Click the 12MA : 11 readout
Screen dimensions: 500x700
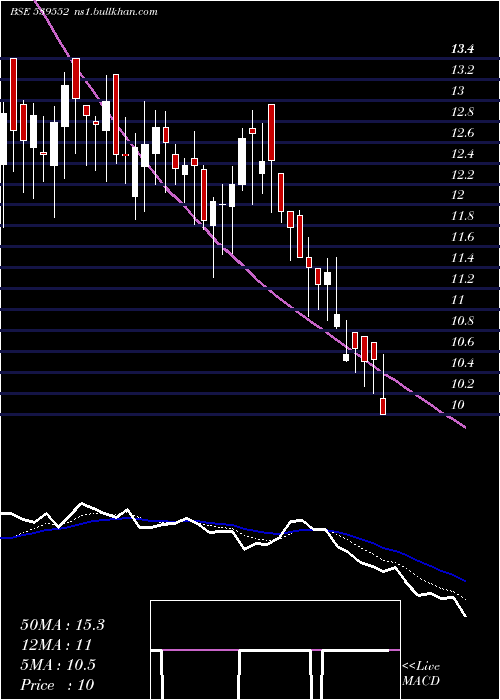tap(56, 645)
